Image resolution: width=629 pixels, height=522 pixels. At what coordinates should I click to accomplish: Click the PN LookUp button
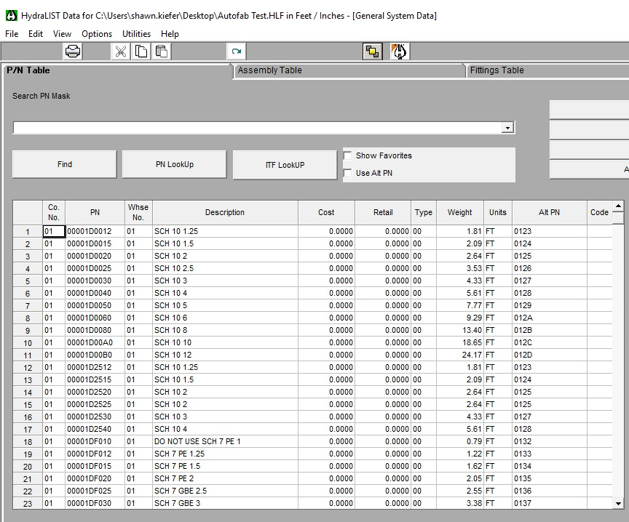pos(174,164)
